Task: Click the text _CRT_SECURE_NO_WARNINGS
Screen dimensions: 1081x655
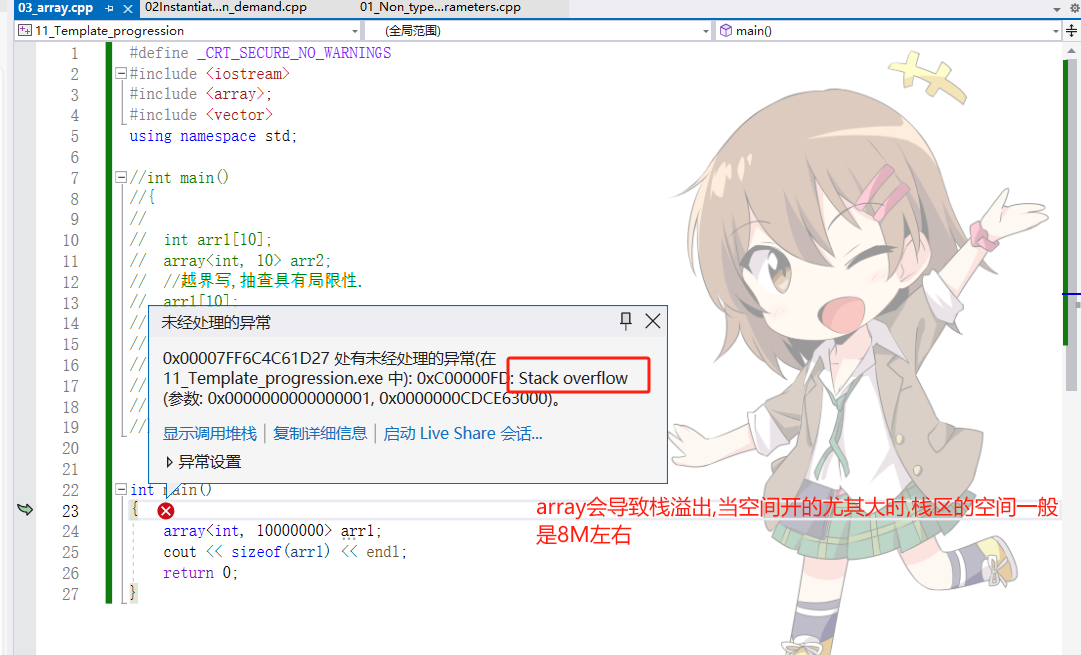Action: pyautogui.click(x=294, y=53)
